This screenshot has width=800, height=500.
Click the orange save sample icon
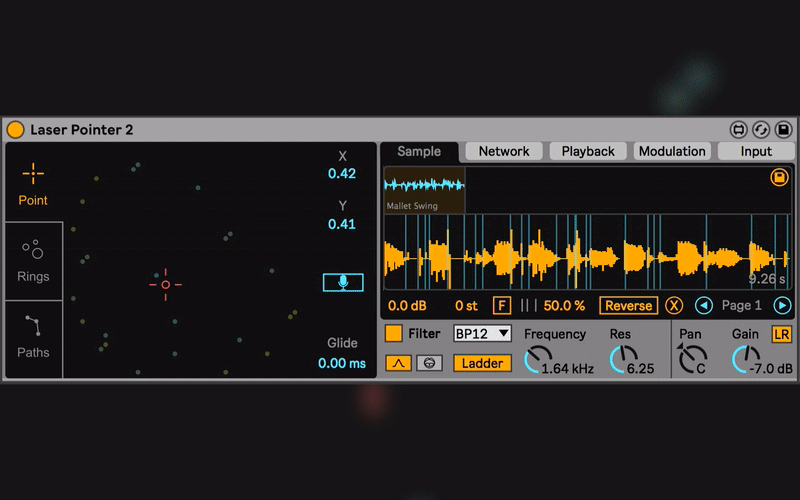(779, 178)
